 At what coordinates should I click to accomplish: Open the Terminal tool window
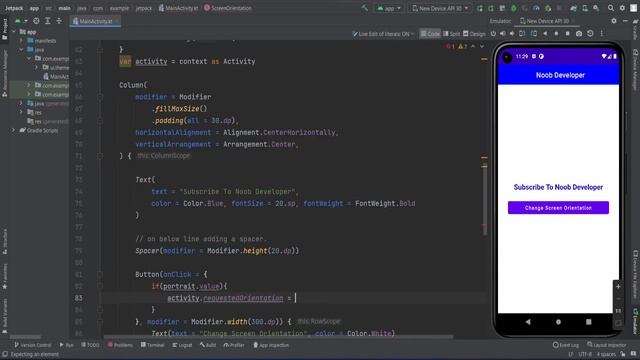click(152, 345)
